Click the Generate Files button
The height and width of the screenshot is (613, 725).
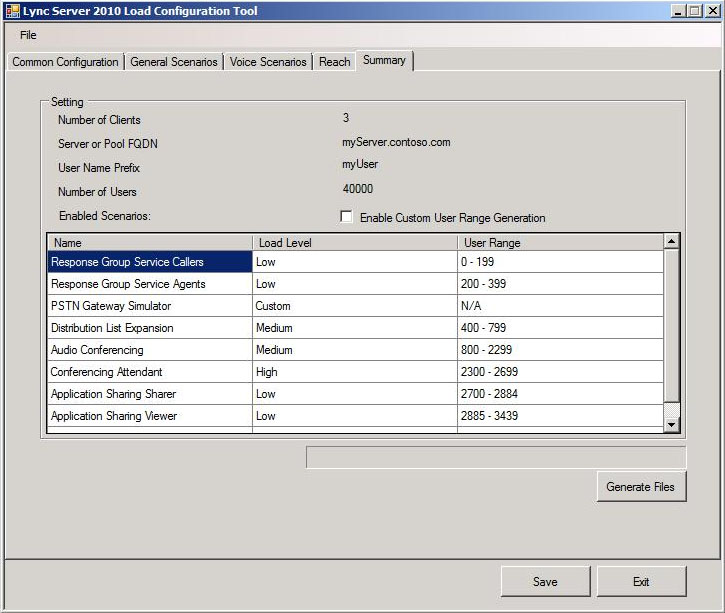(x=641, y=486)
